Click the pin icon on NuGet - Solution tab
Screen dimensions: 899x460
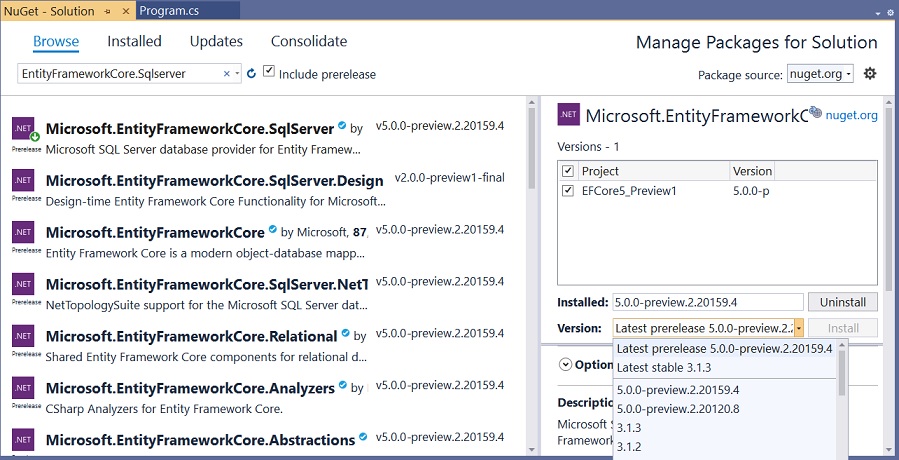[108, 11]
